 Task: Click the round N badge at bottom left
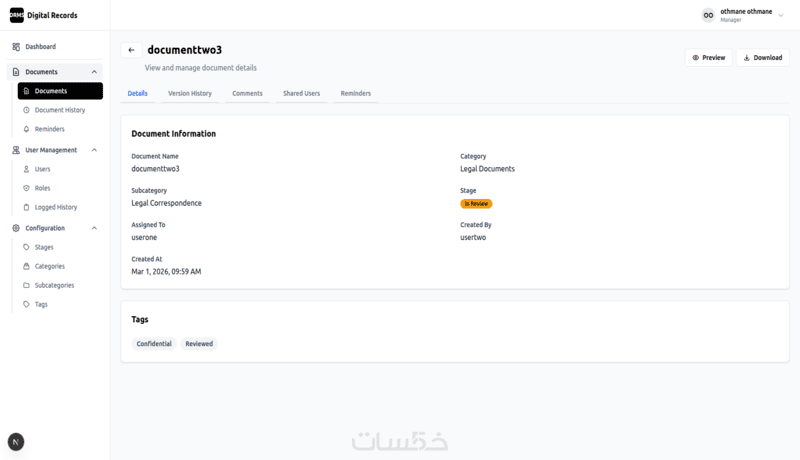click(16, 441)
